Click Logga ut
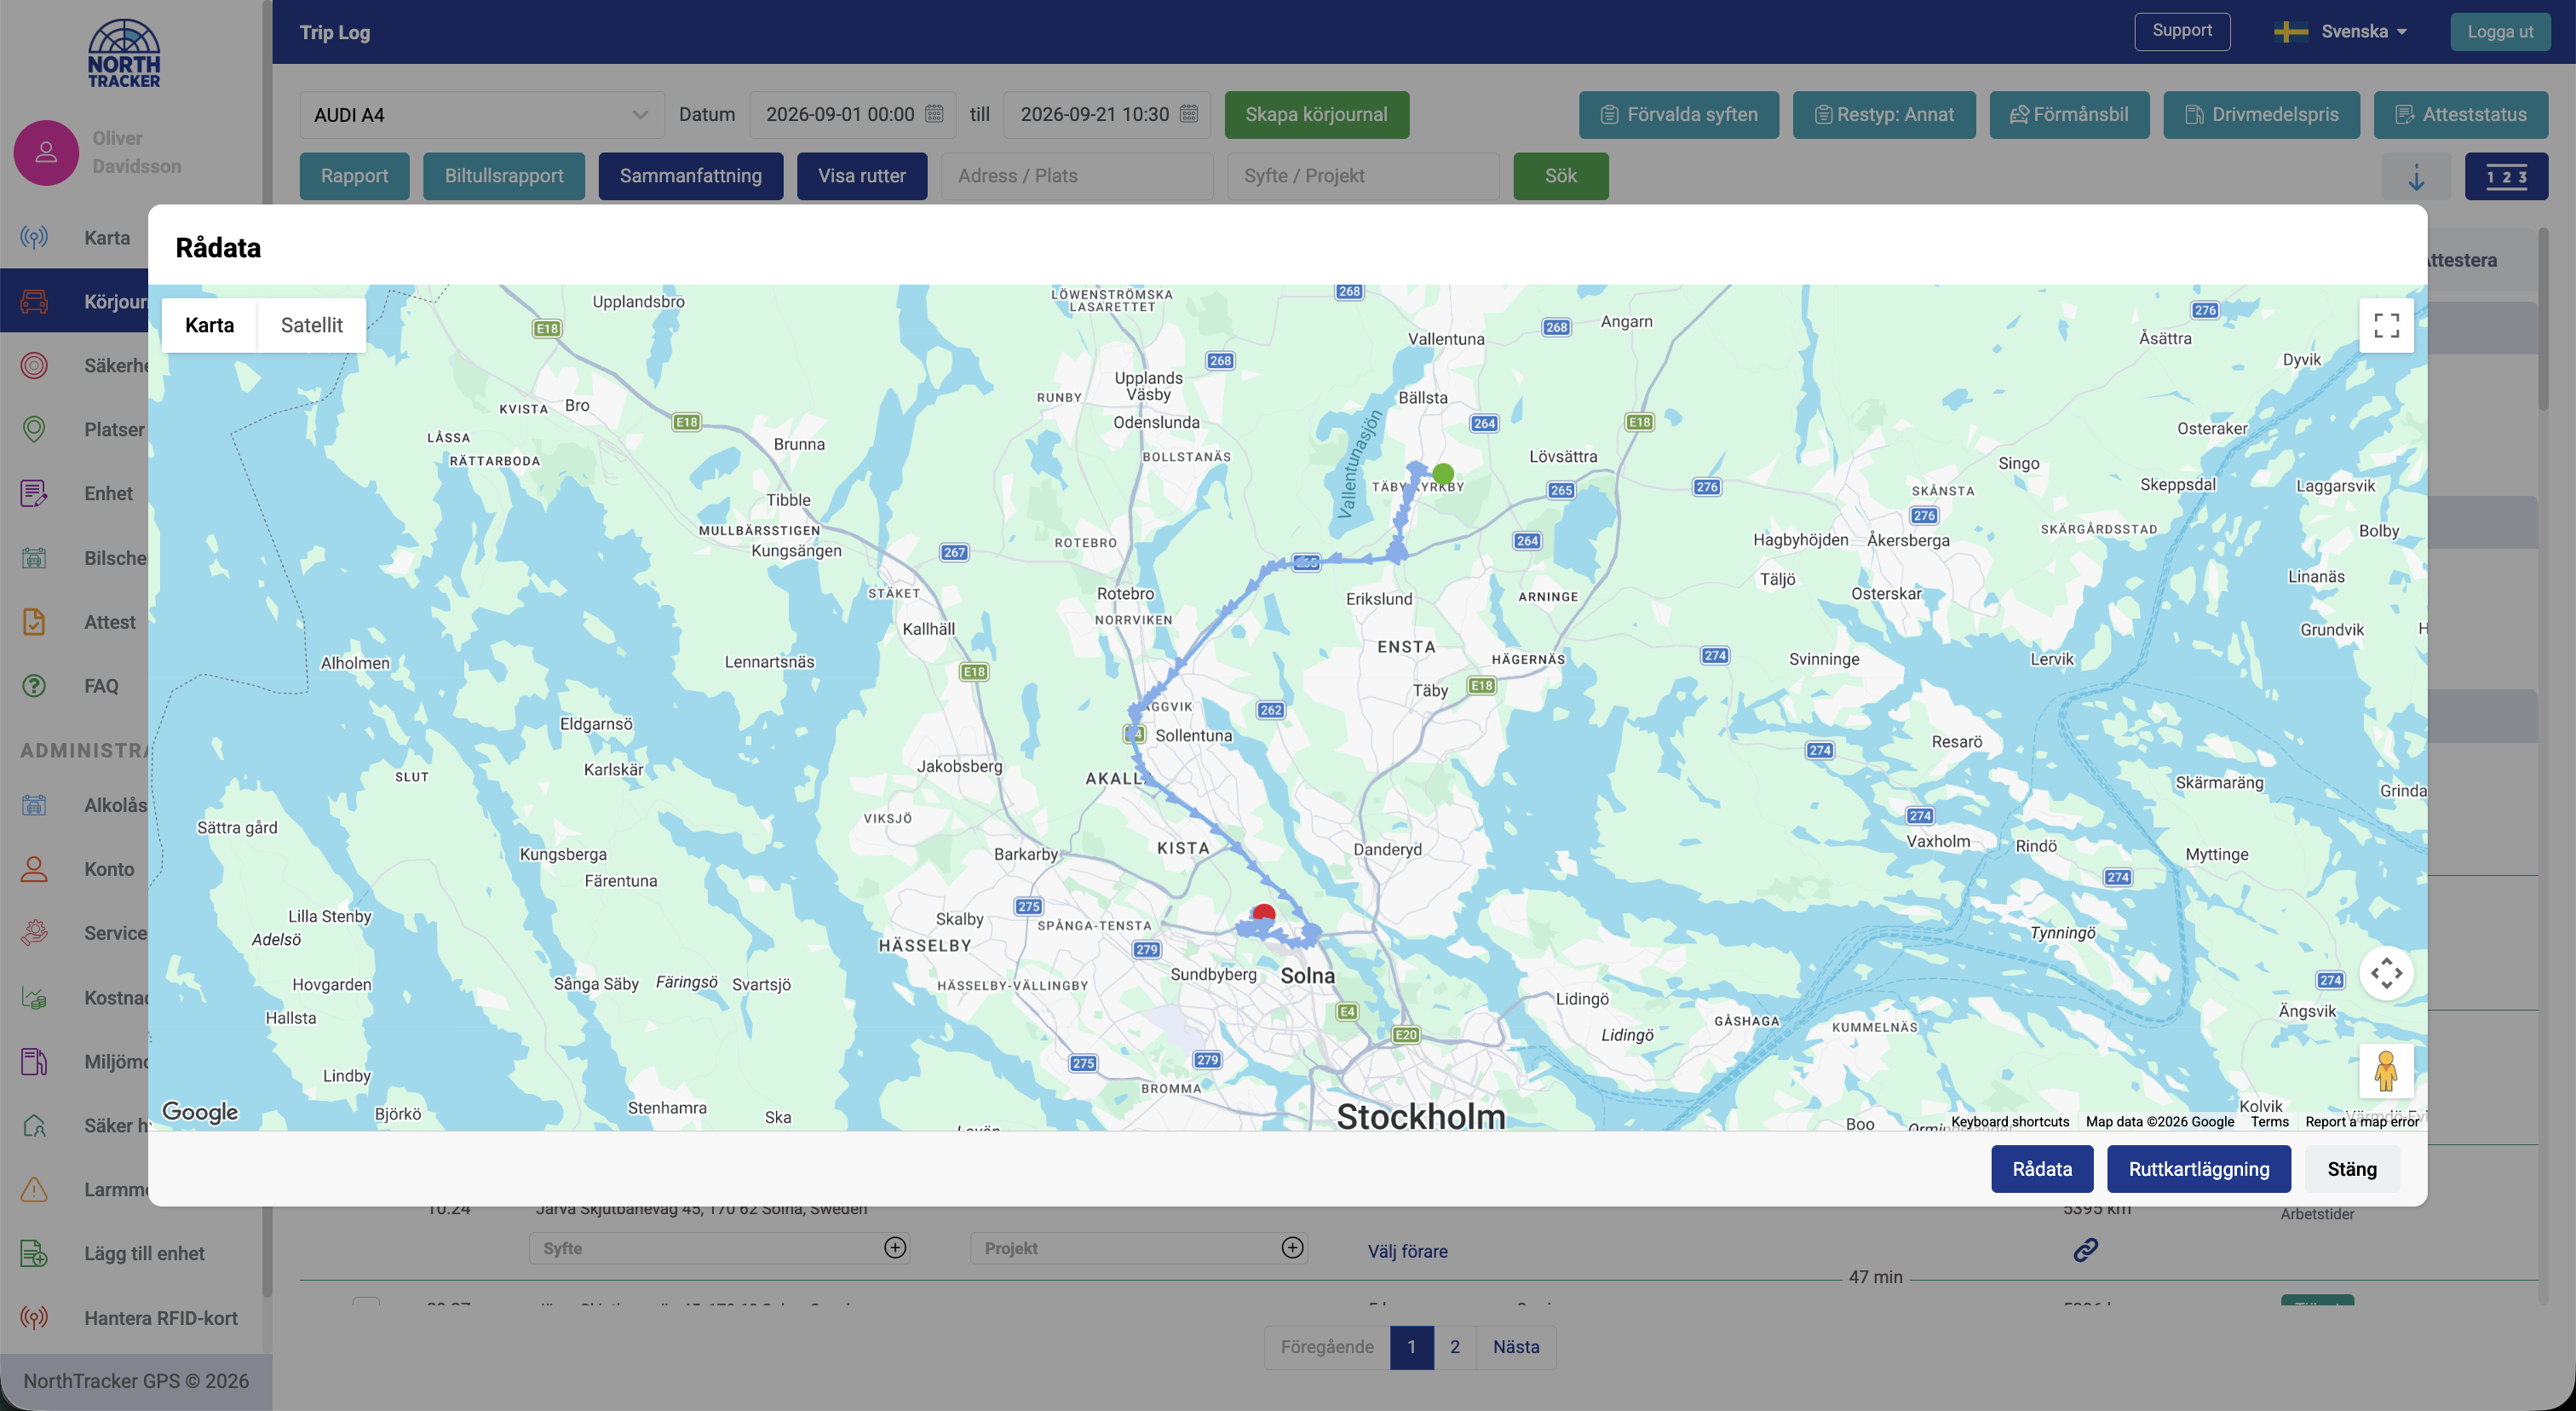This screenshot has width=2576, height=1411. pos(2500,32)
